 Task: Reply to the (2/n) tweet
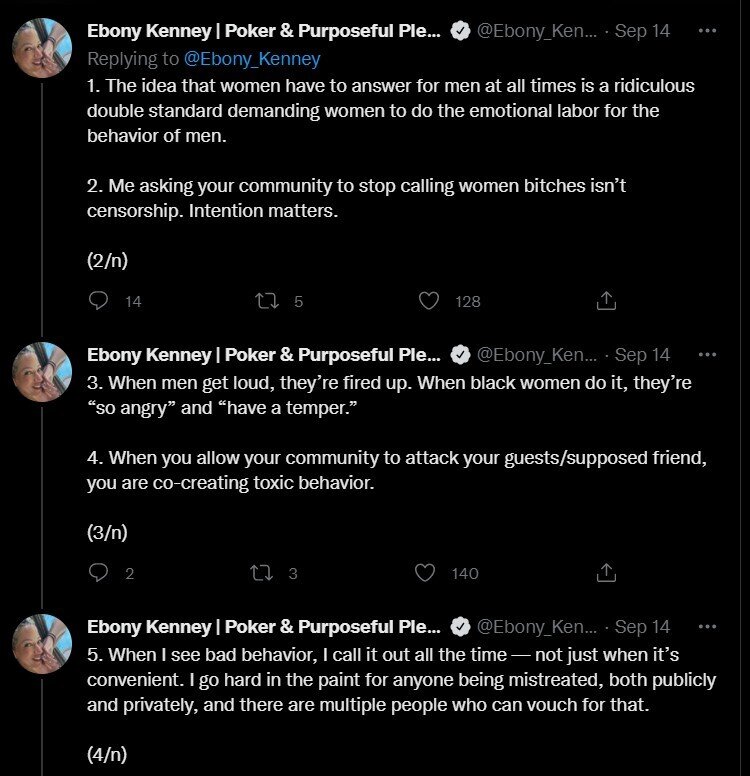click(98, 301)
